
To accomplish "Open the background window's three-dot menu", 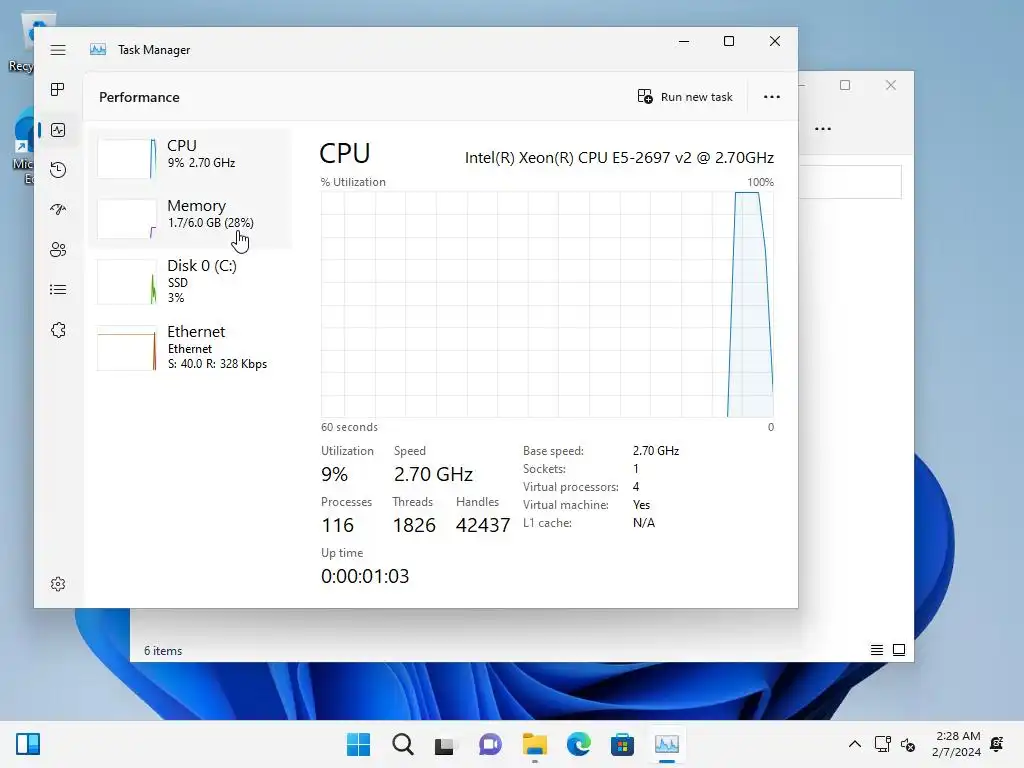I will coord(823,129).
